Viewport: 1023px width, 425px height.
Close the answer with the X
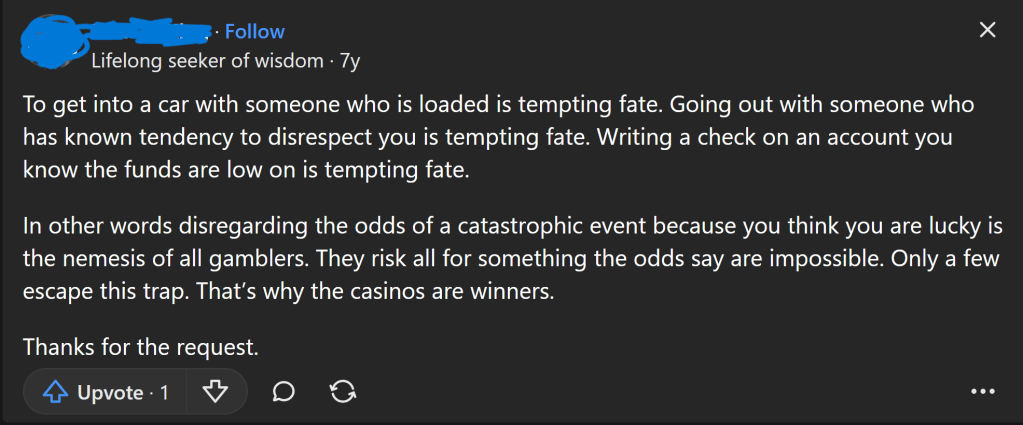pyautogui.click(x=987, y=31)
